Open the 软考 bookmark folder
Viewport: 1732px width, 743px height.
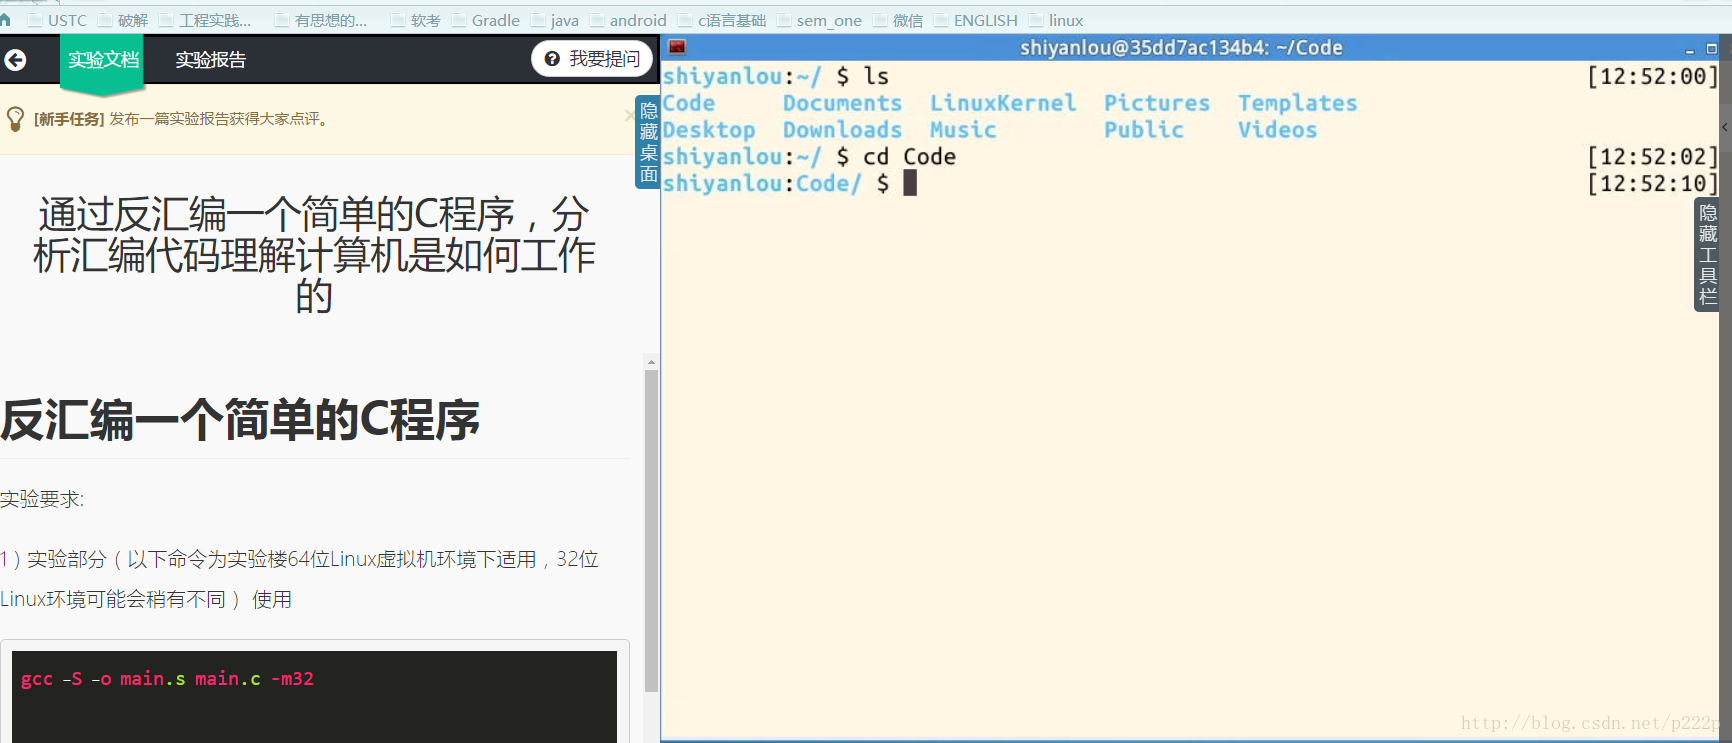tap(416, 20)
